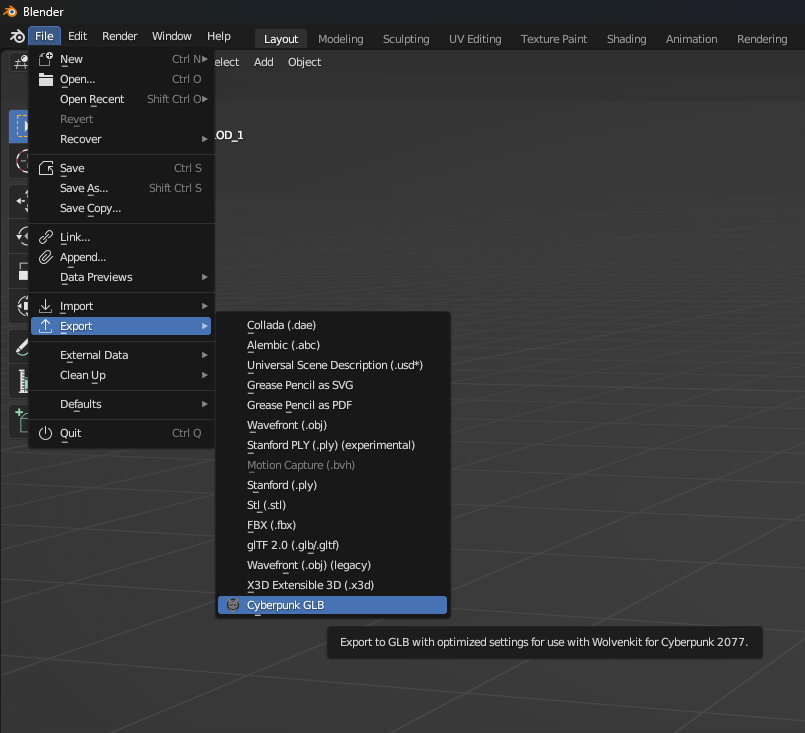Click the Cyberpunk GLB export icon

click(x=233, y=605)
